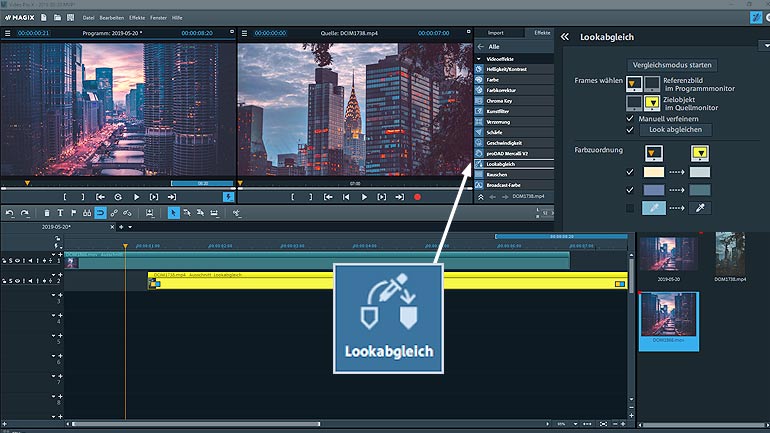Click Vergleichsmodus starten button
The height and width of the screenshot is (433, 770).
(x=672, y=65)
